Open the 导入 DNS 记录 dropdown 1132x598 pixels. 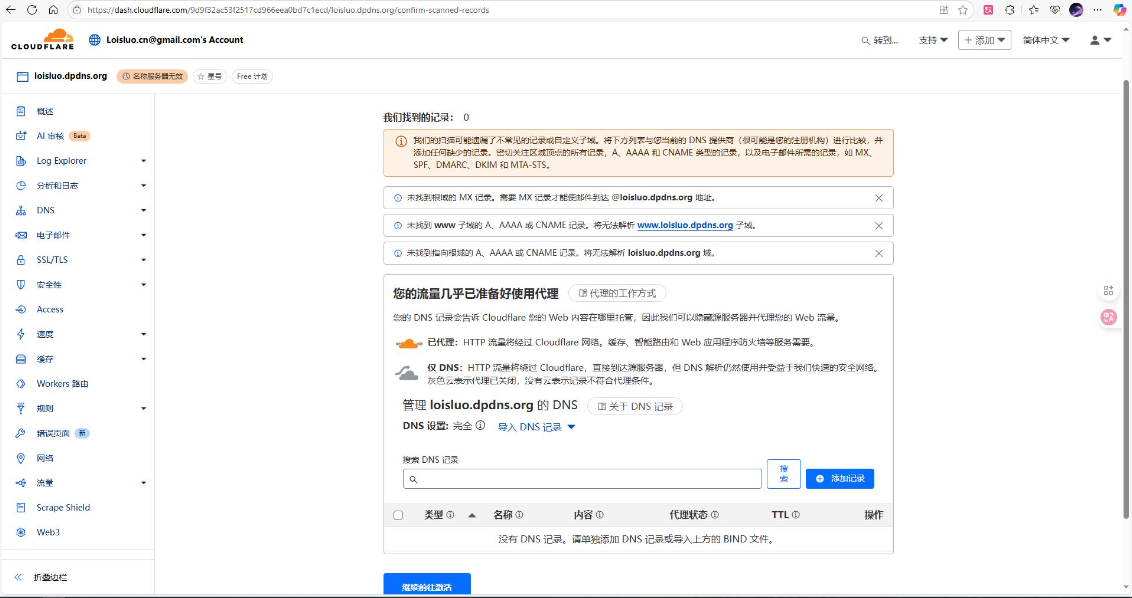536,427
